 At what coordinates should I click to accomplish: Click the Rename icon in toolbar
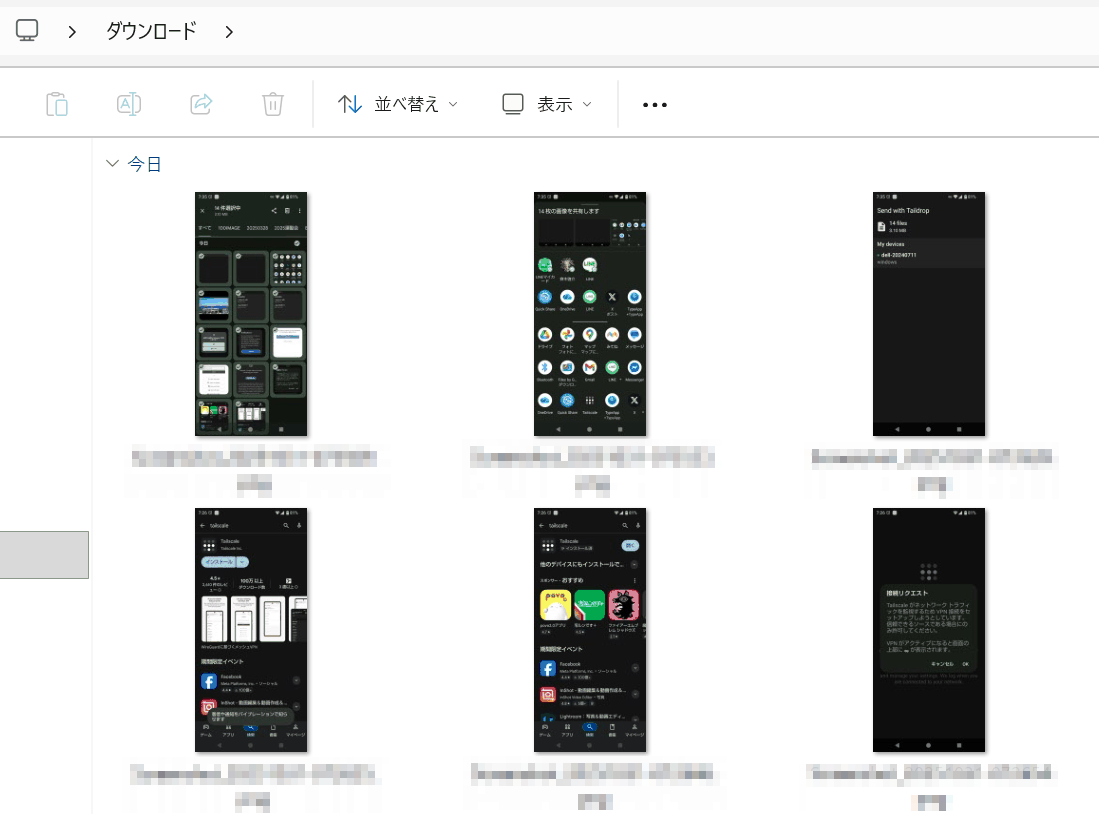coord(129,104)
